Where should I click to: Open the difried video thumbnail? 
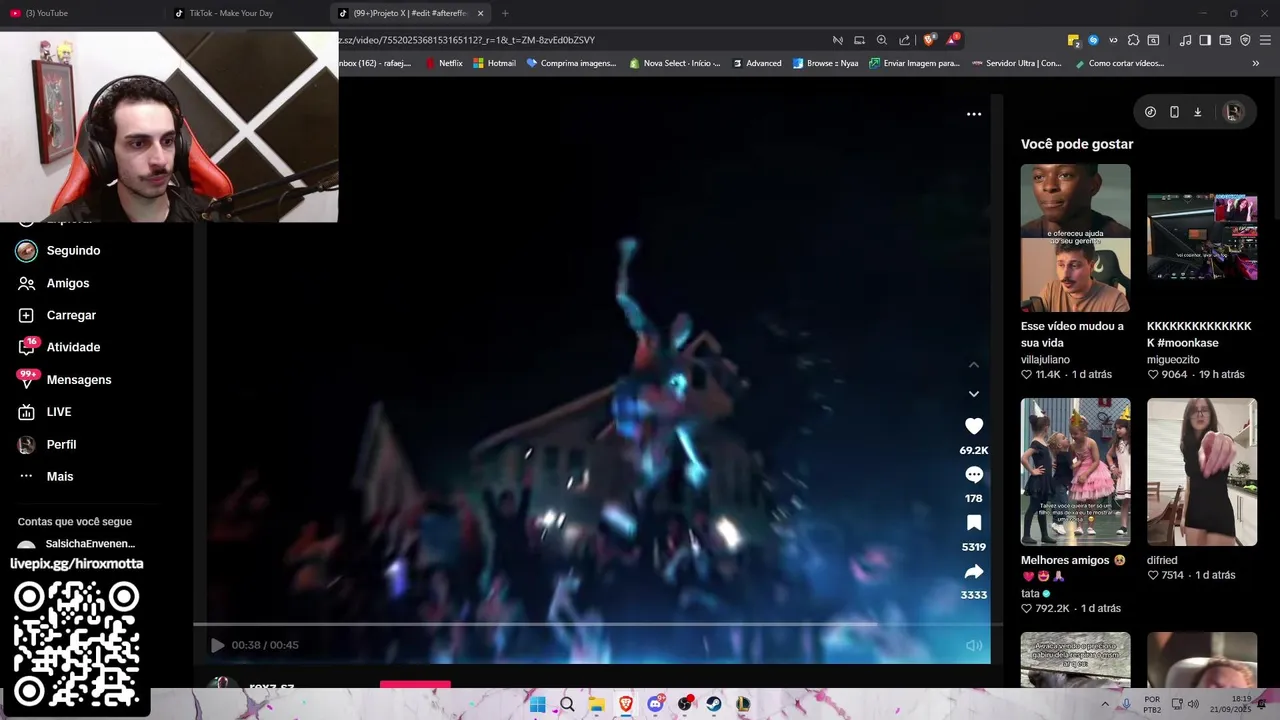pos(1201,472)
